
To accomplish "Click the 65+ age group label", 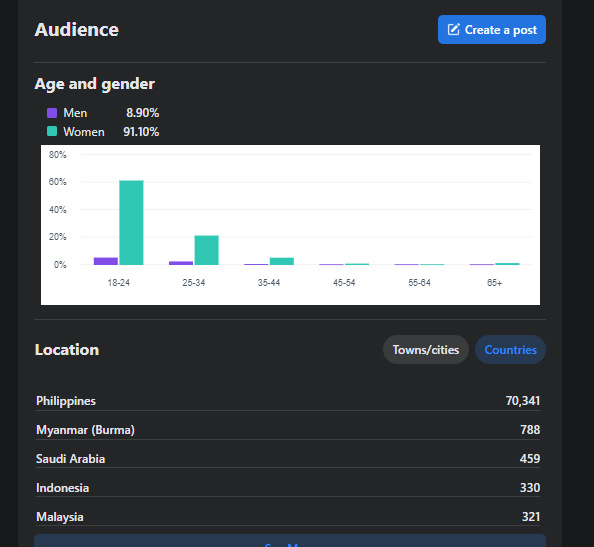I will [494, 283].
